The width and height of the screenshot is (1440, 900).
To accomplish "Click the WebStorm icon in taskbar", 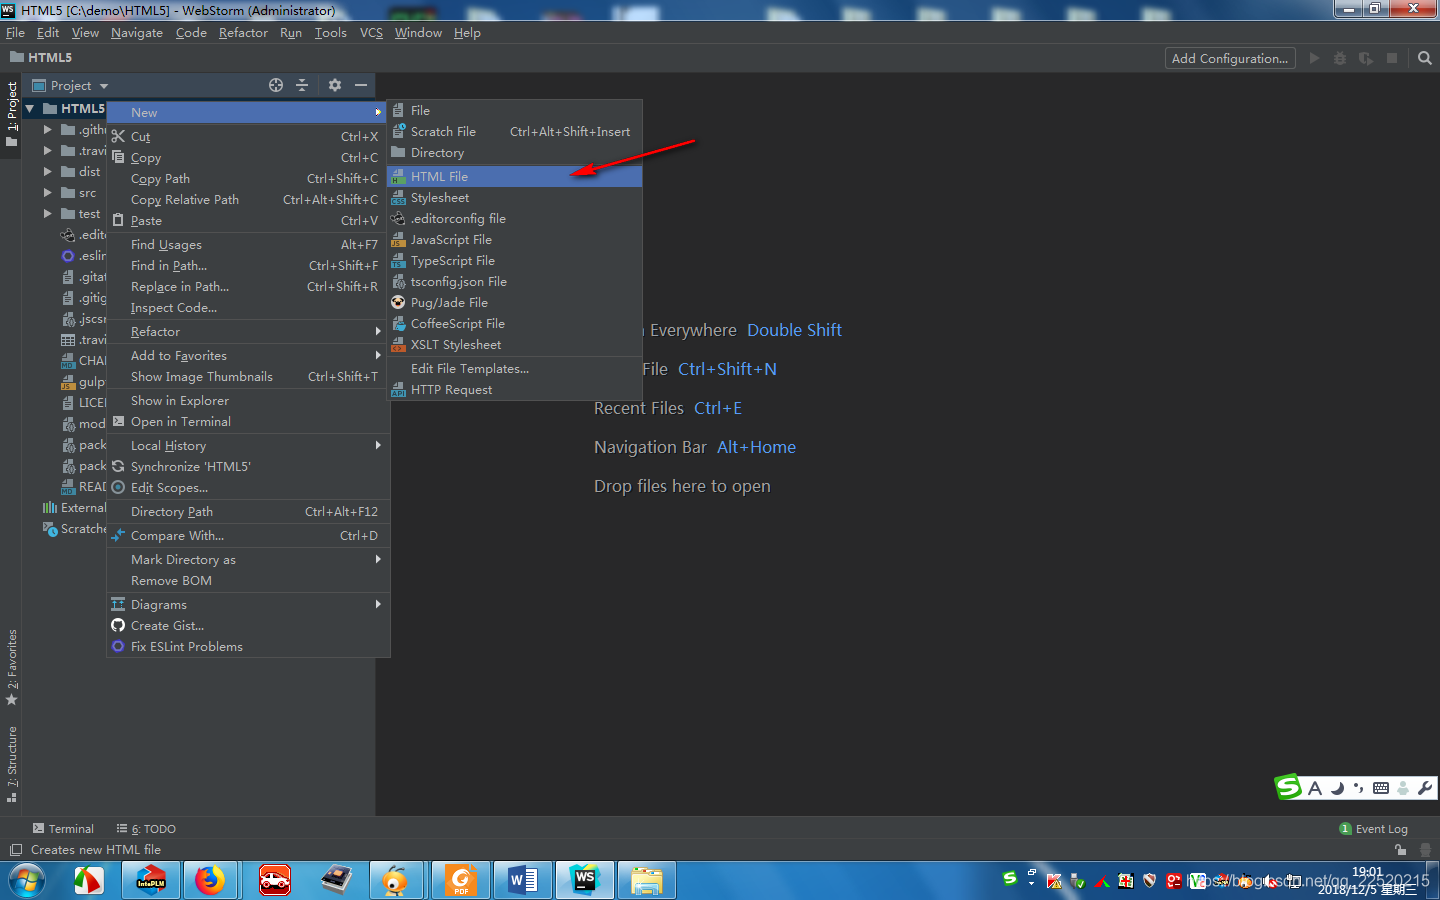I will click(584, 880).
